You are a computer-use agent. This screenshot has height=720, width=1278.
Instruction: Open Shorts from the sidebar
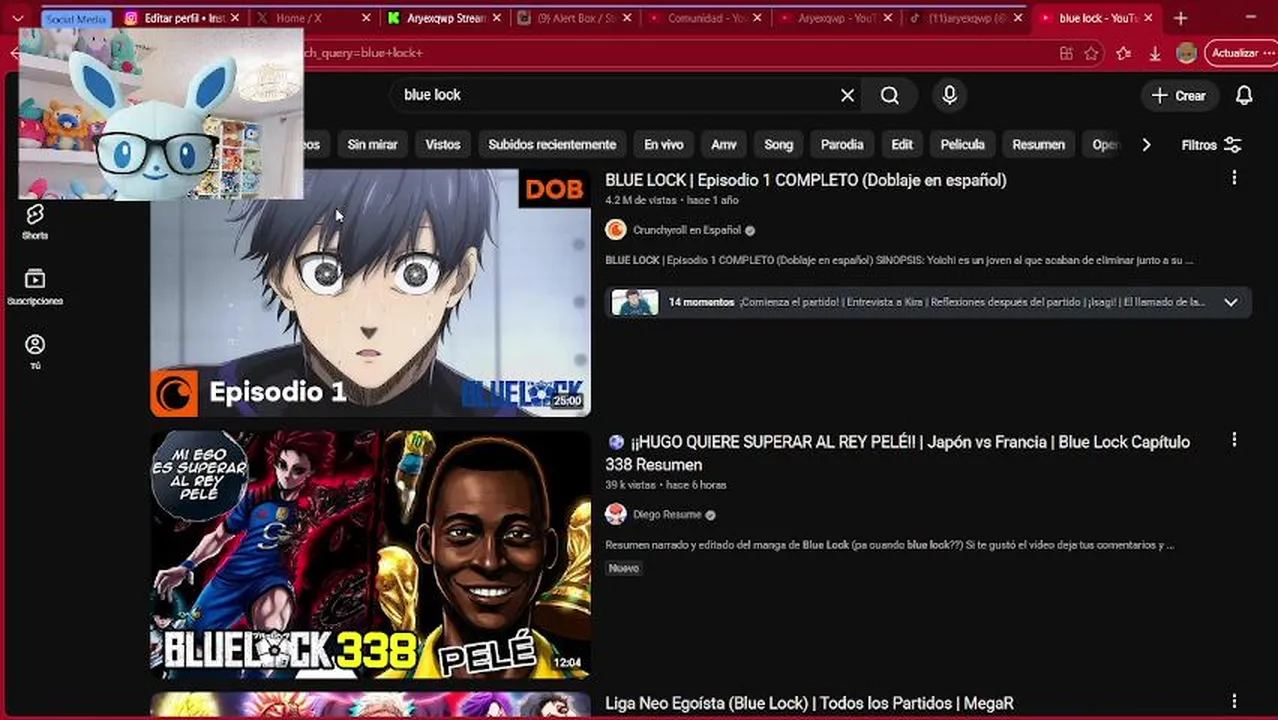[35, 222]
